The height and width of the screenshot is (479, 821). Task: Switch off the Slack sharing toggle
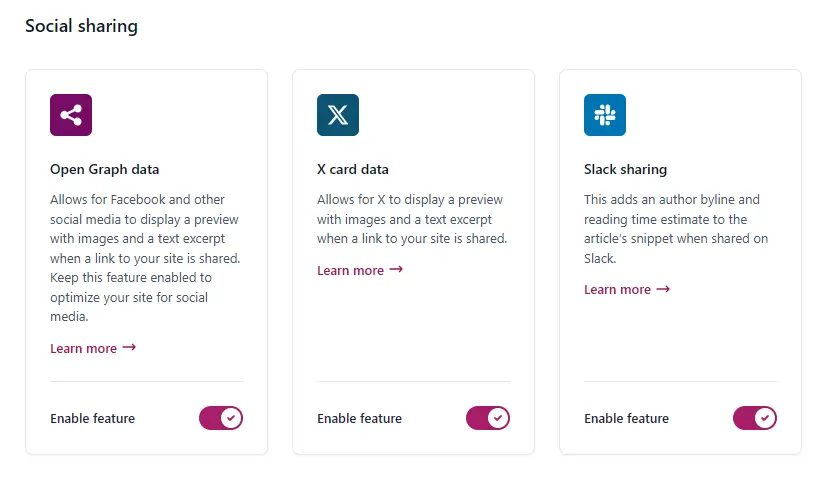coord(755,418)
